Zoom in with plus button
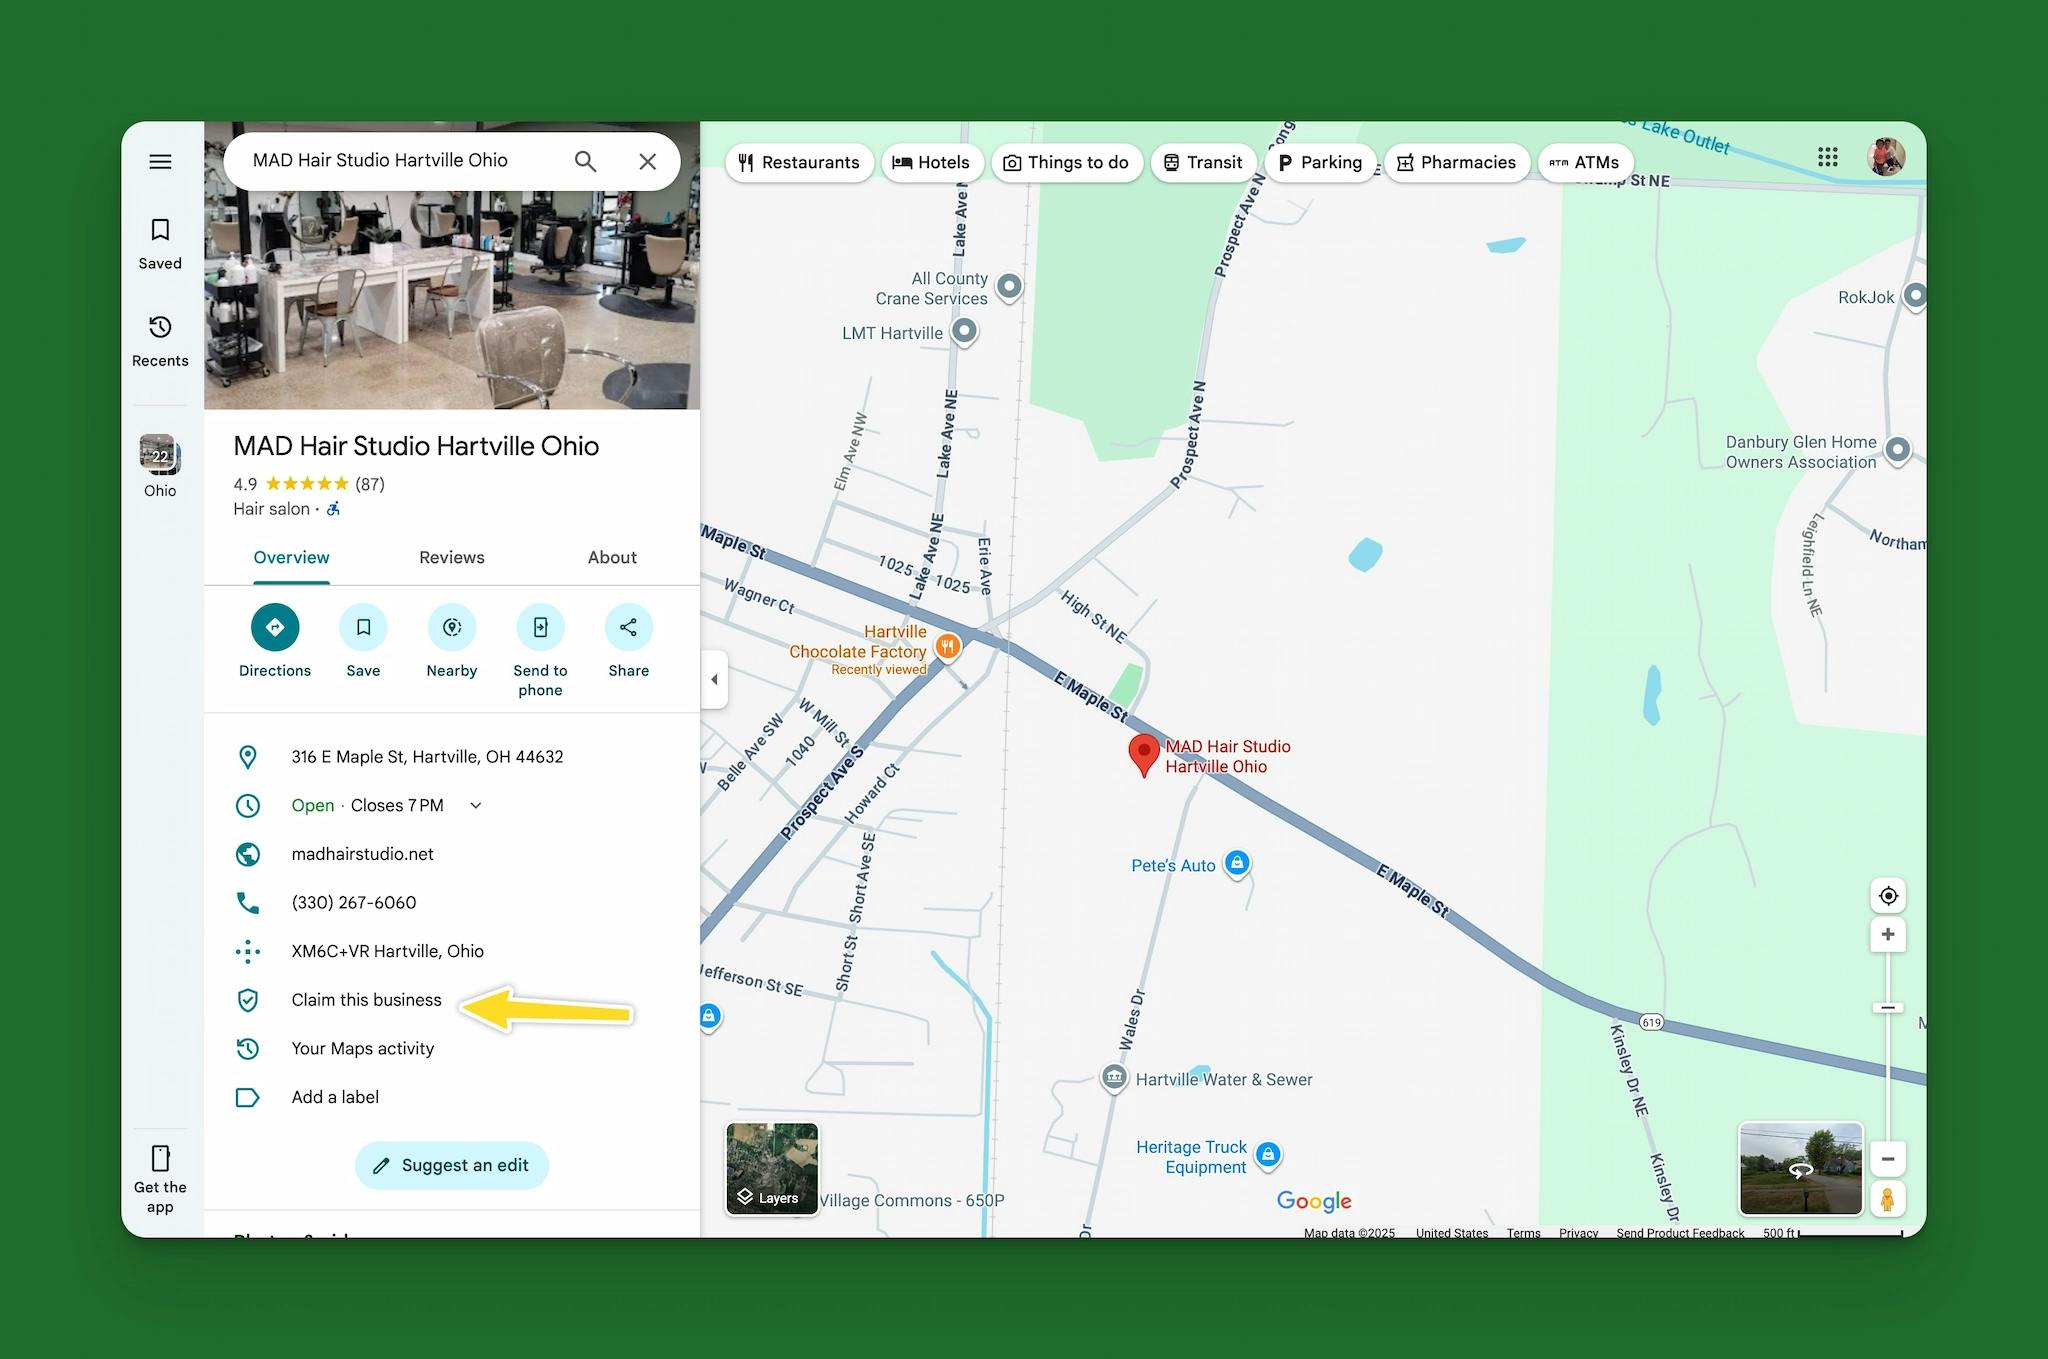This screenshot has width=2048, height=1359. [x=1888, y=935]
